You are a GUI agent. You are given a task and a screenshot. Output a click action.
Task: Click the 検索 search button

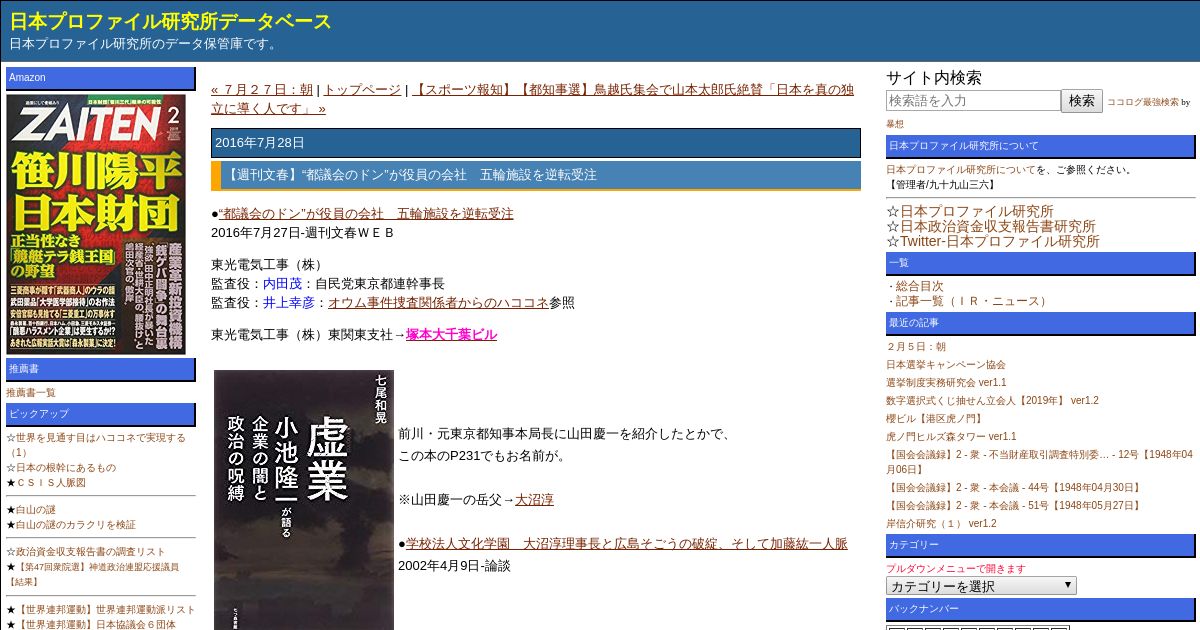click(x=1082, y=101)
